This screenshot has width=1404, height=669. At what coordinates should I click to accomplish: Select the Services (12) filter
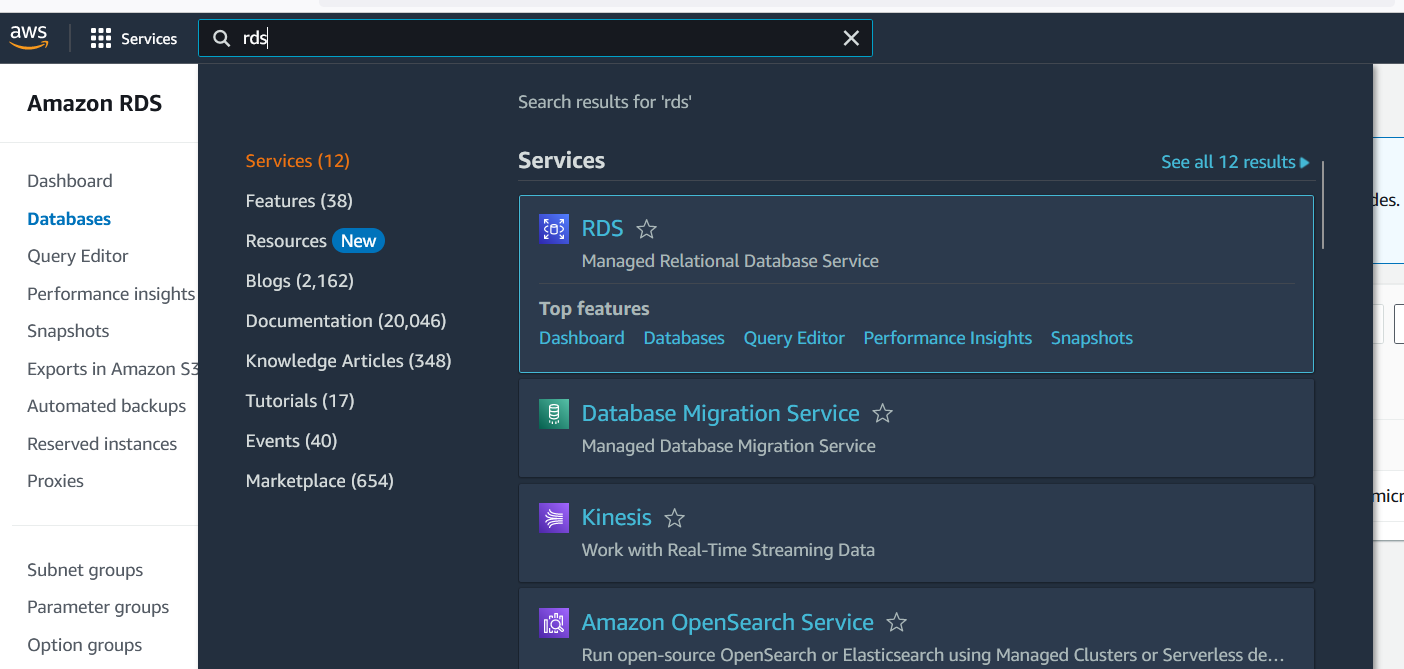pyautogui.click(x=298, y=161)
